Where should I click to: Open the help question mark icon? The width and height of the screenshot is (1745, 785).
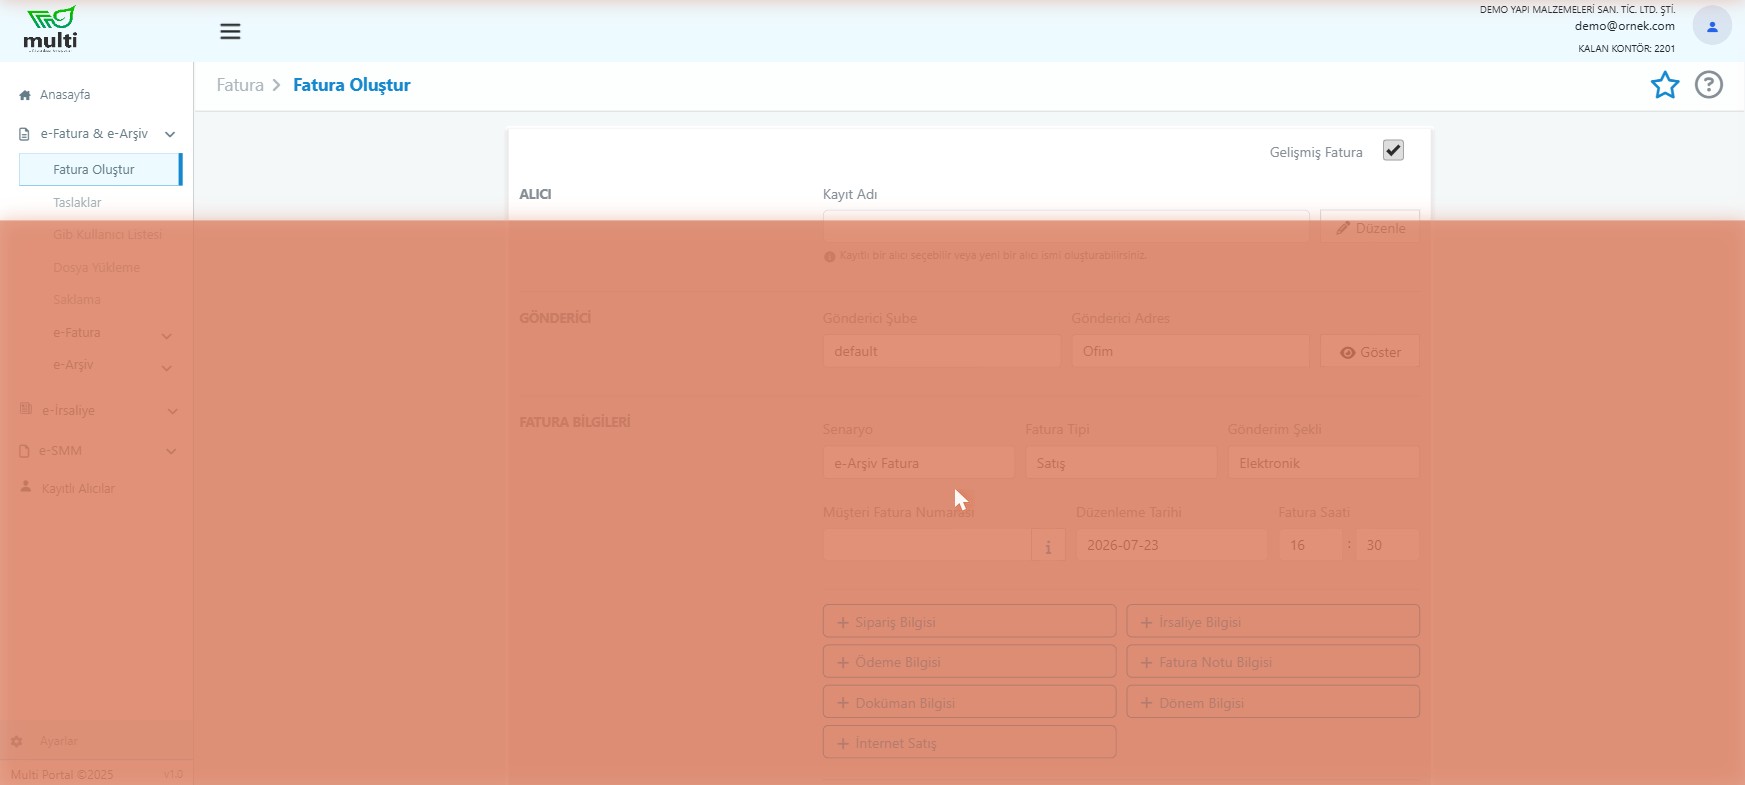point(1709,85)
